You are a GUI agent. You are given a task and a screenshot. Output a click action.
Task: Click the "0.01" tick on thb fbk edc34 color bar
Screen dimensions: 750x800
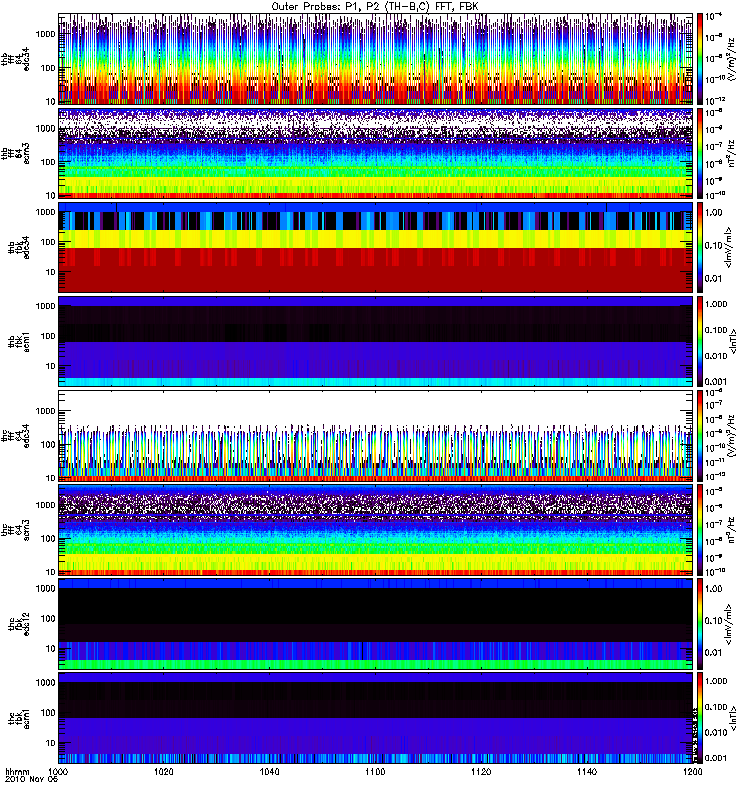click(x=714, y=279)
